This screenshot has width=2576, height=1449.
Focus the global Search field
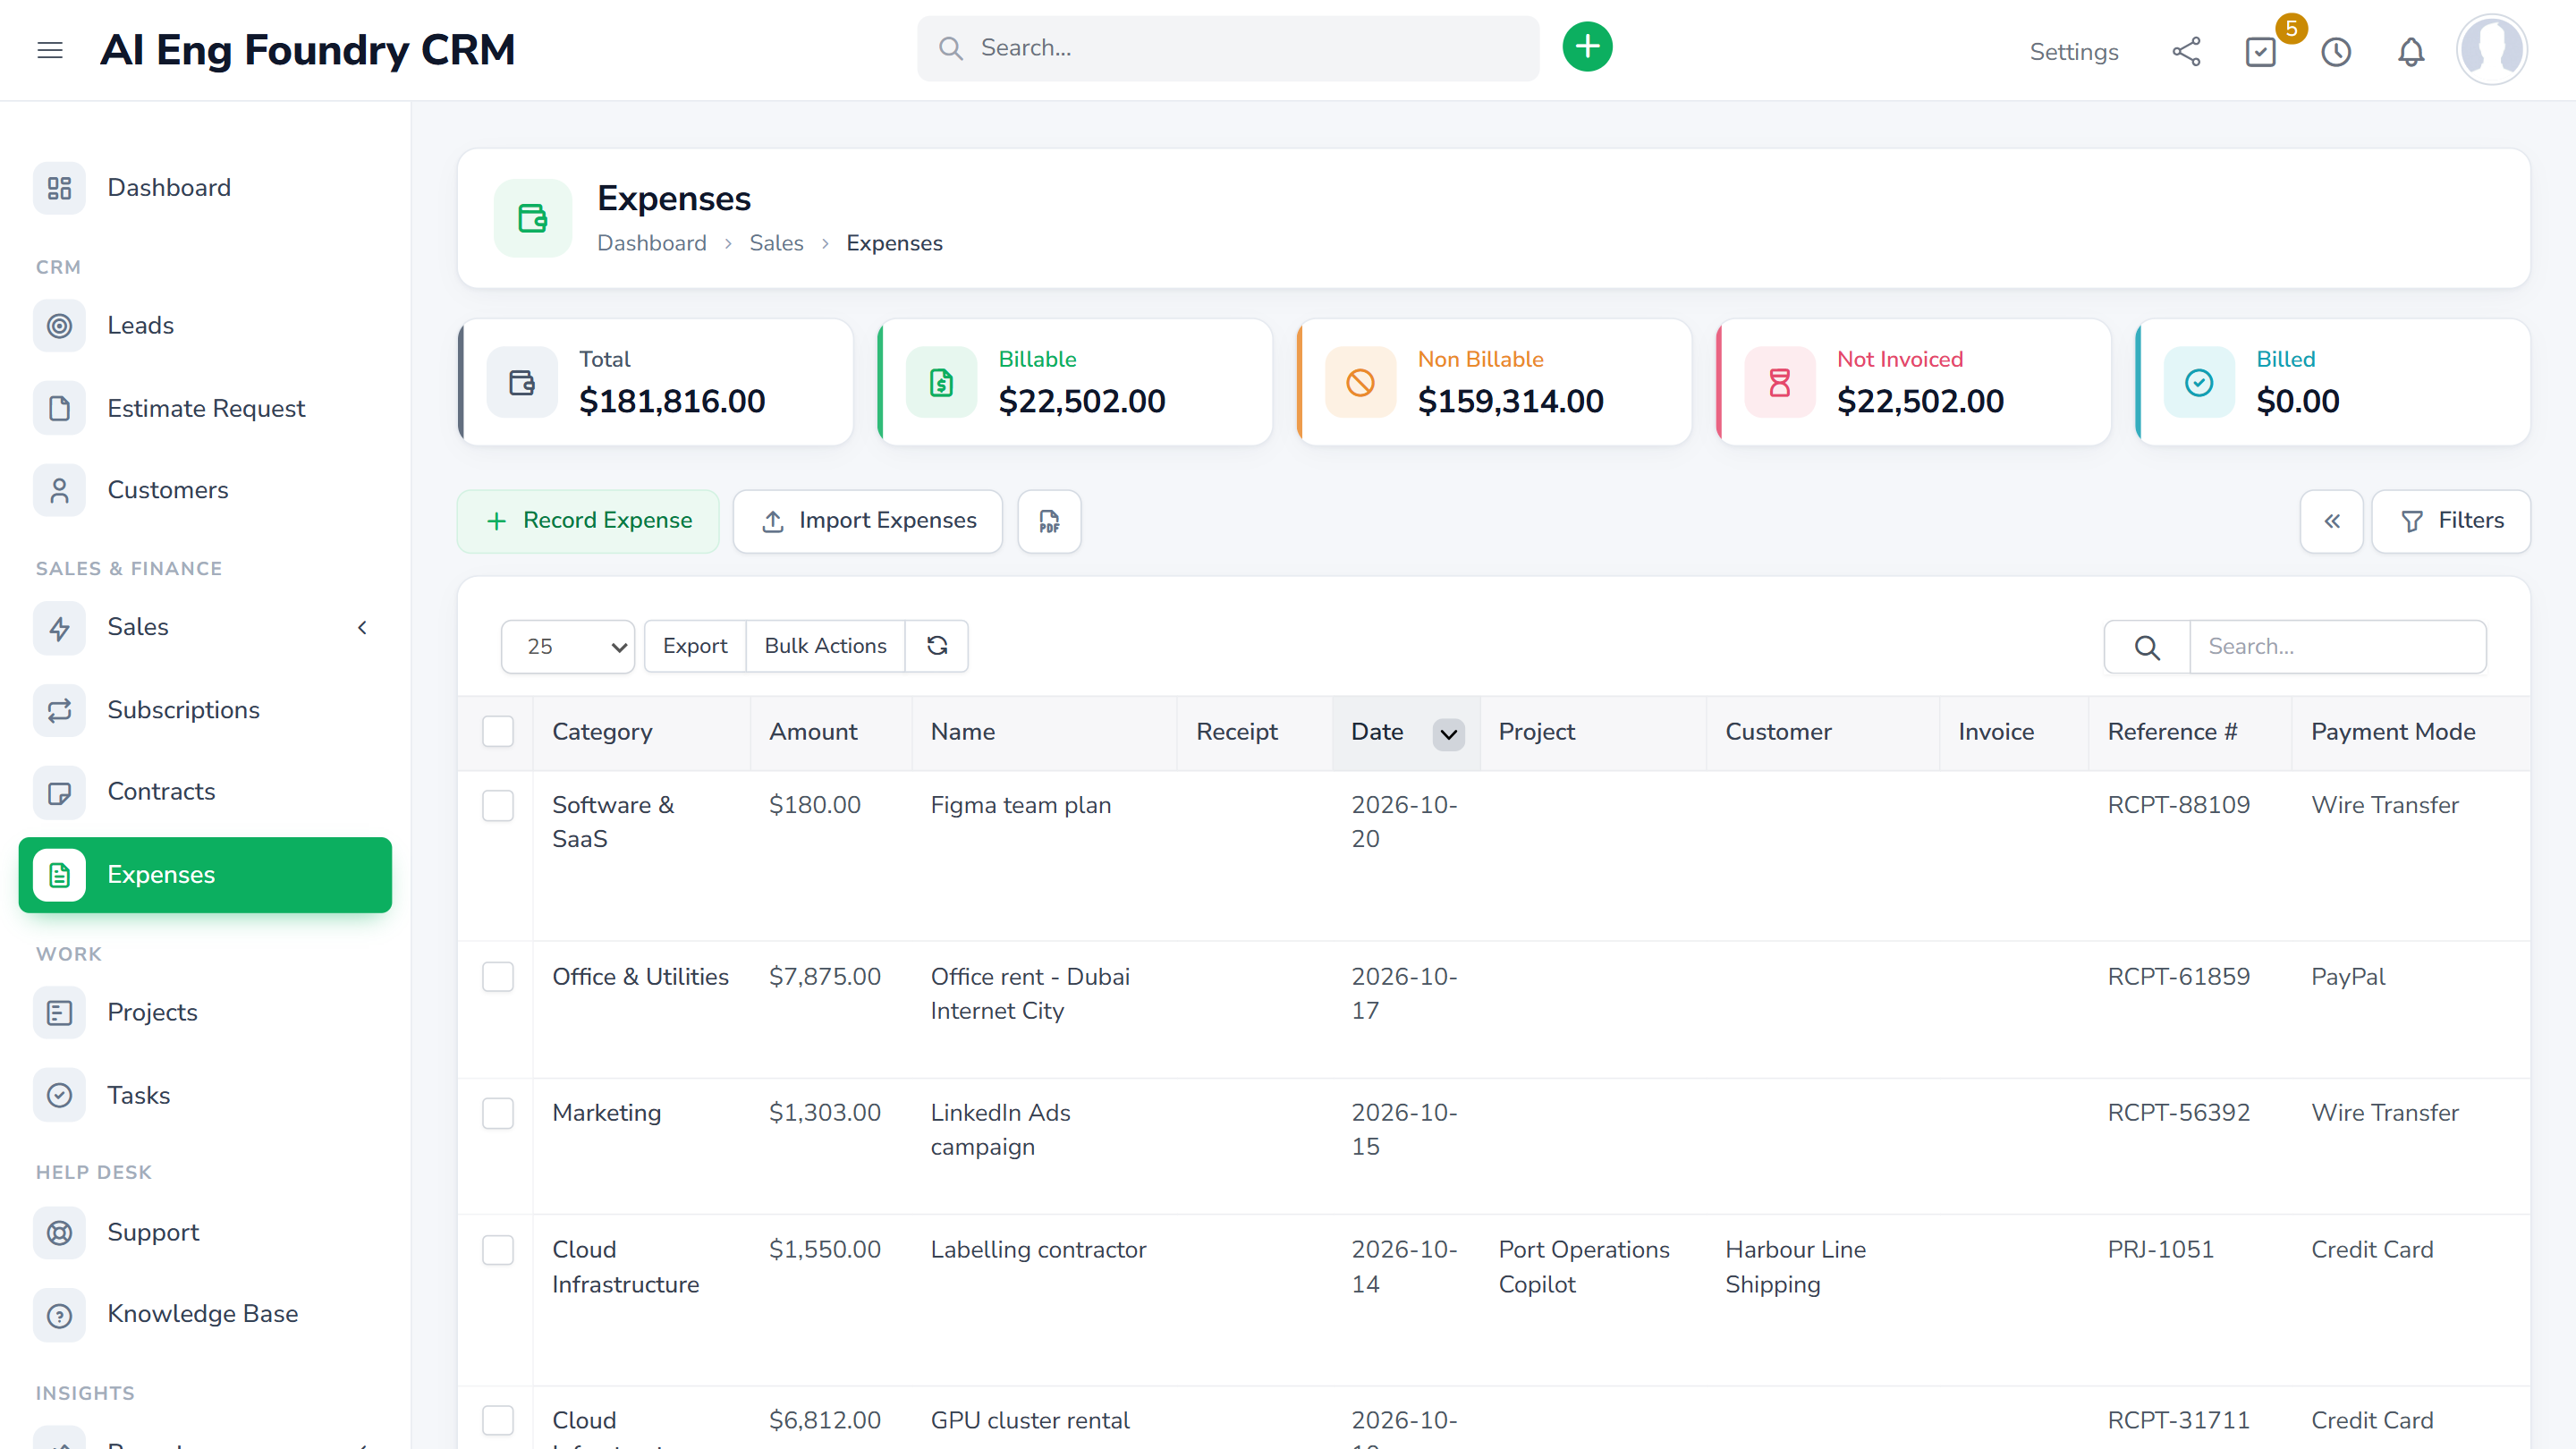1228,48
